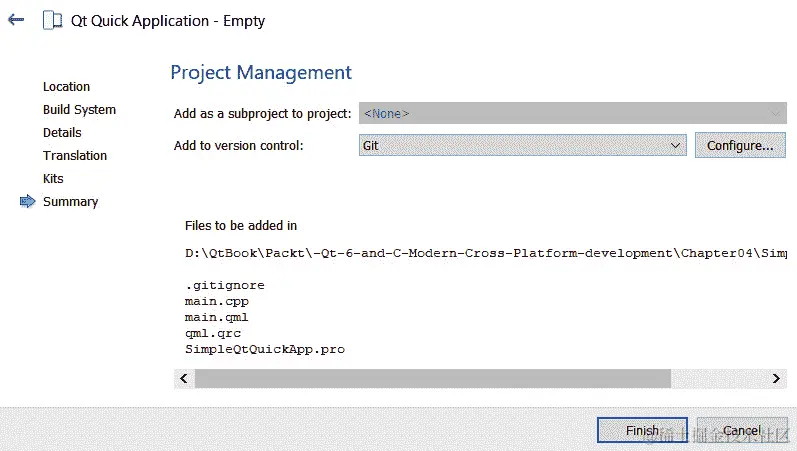Viewport: 797px width, 451px height.
Task: Click the horizontal scrollbar thumb
Action: click(433, 378)
